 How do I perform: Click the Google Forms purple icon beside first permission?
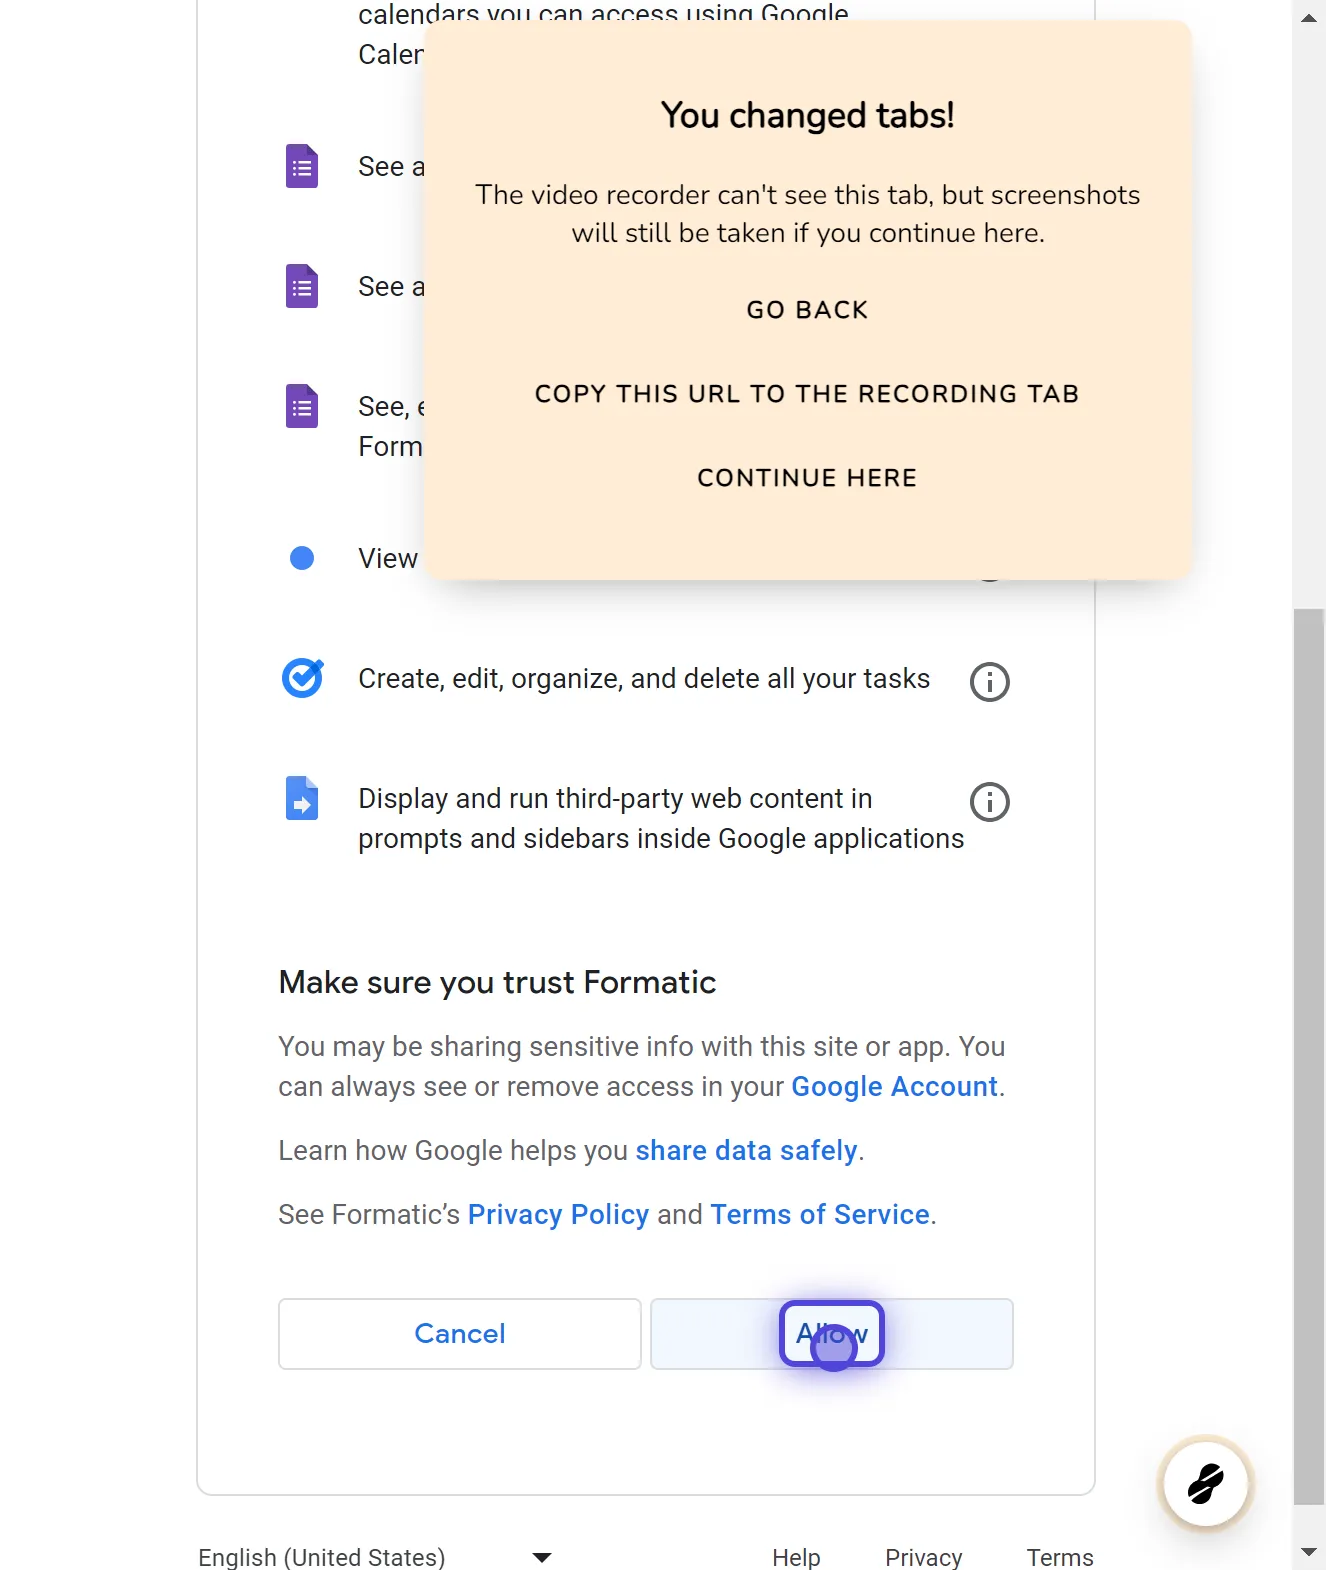[x=301, y=166]
